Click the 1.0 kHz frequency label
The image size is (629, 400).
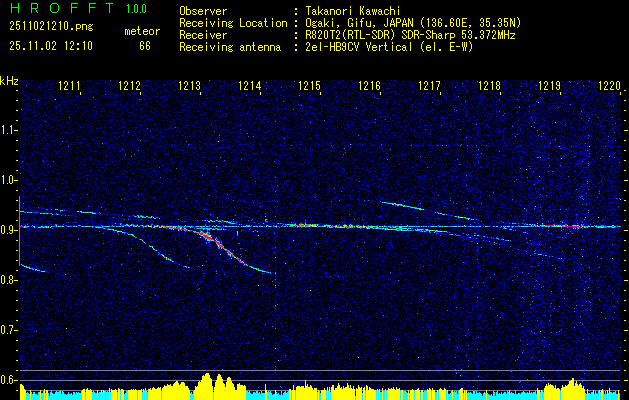point(8,181)
